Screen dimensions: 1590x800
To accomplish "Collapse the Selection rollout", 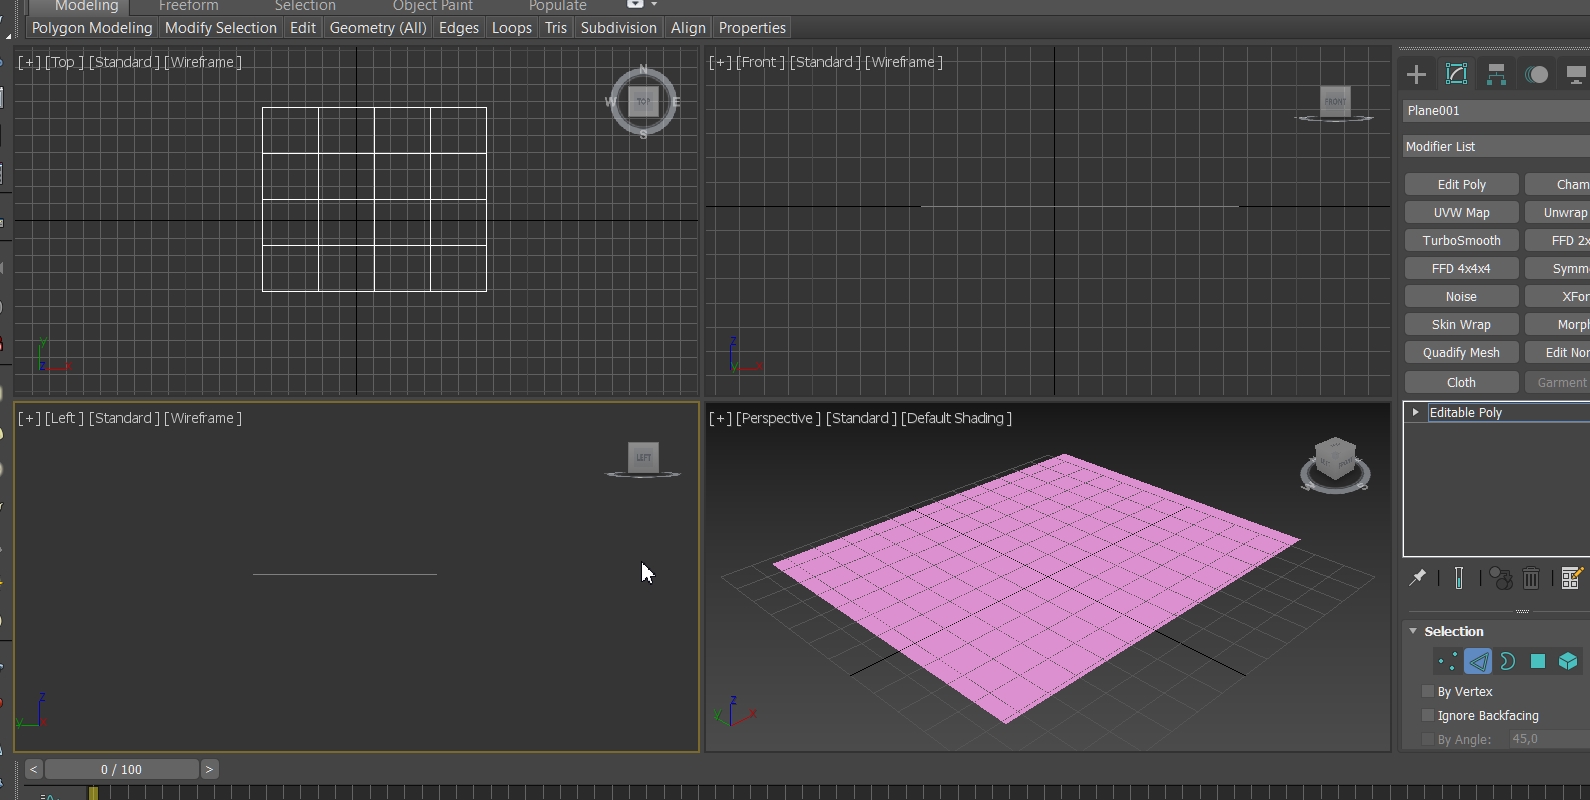I will point(1413,631).
